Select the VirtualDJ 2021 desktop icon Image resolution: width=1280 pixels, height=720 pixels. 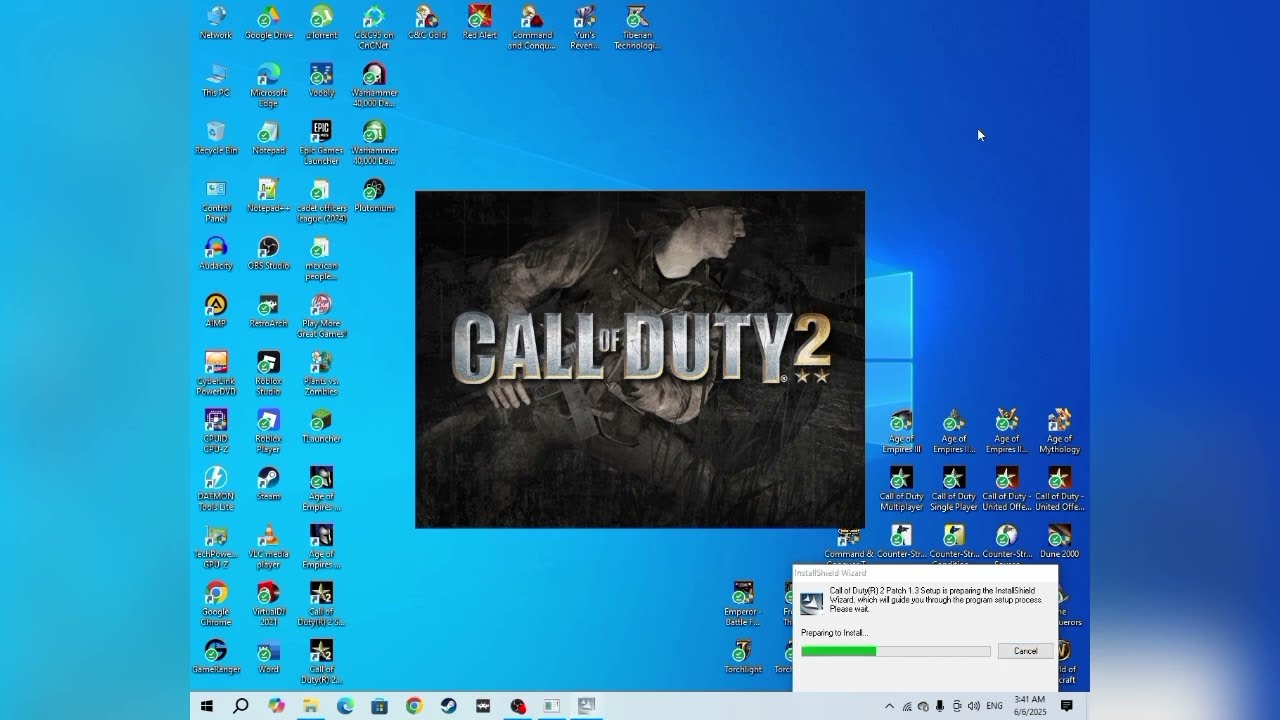coord(269,605)
